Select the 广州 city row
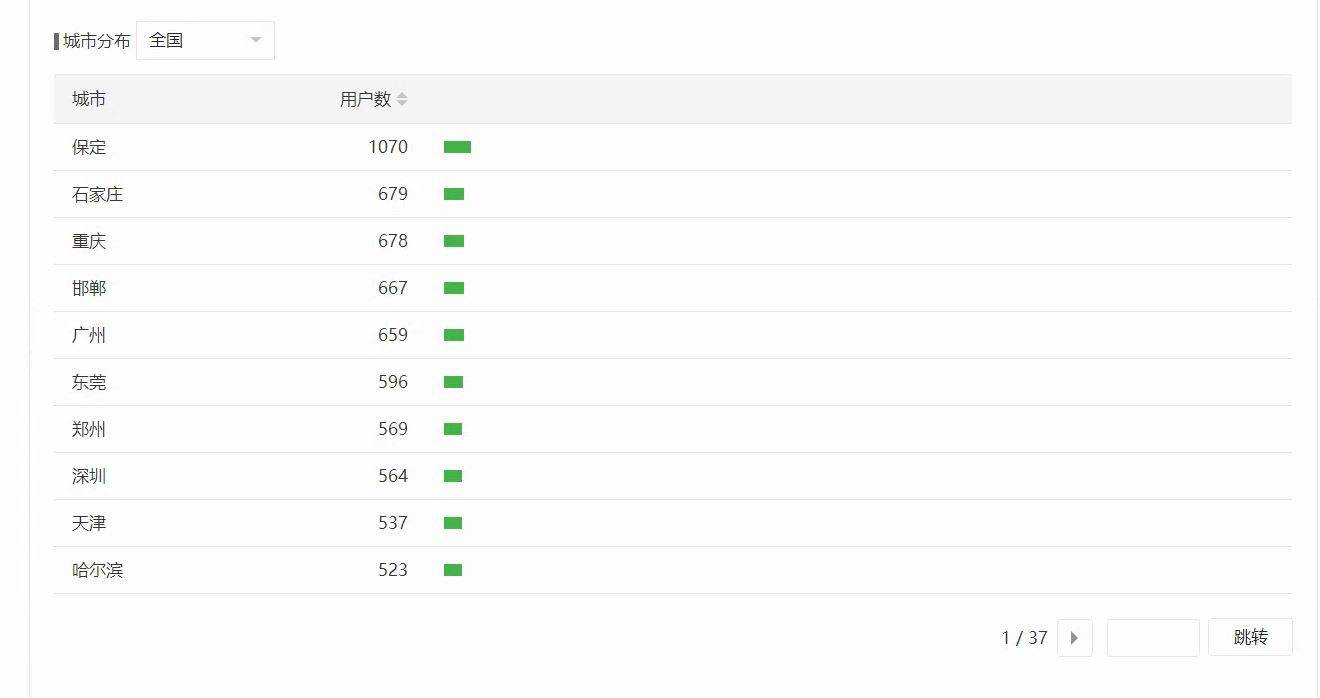Viewport: 1320px width, 698px height. pos(672,335)
